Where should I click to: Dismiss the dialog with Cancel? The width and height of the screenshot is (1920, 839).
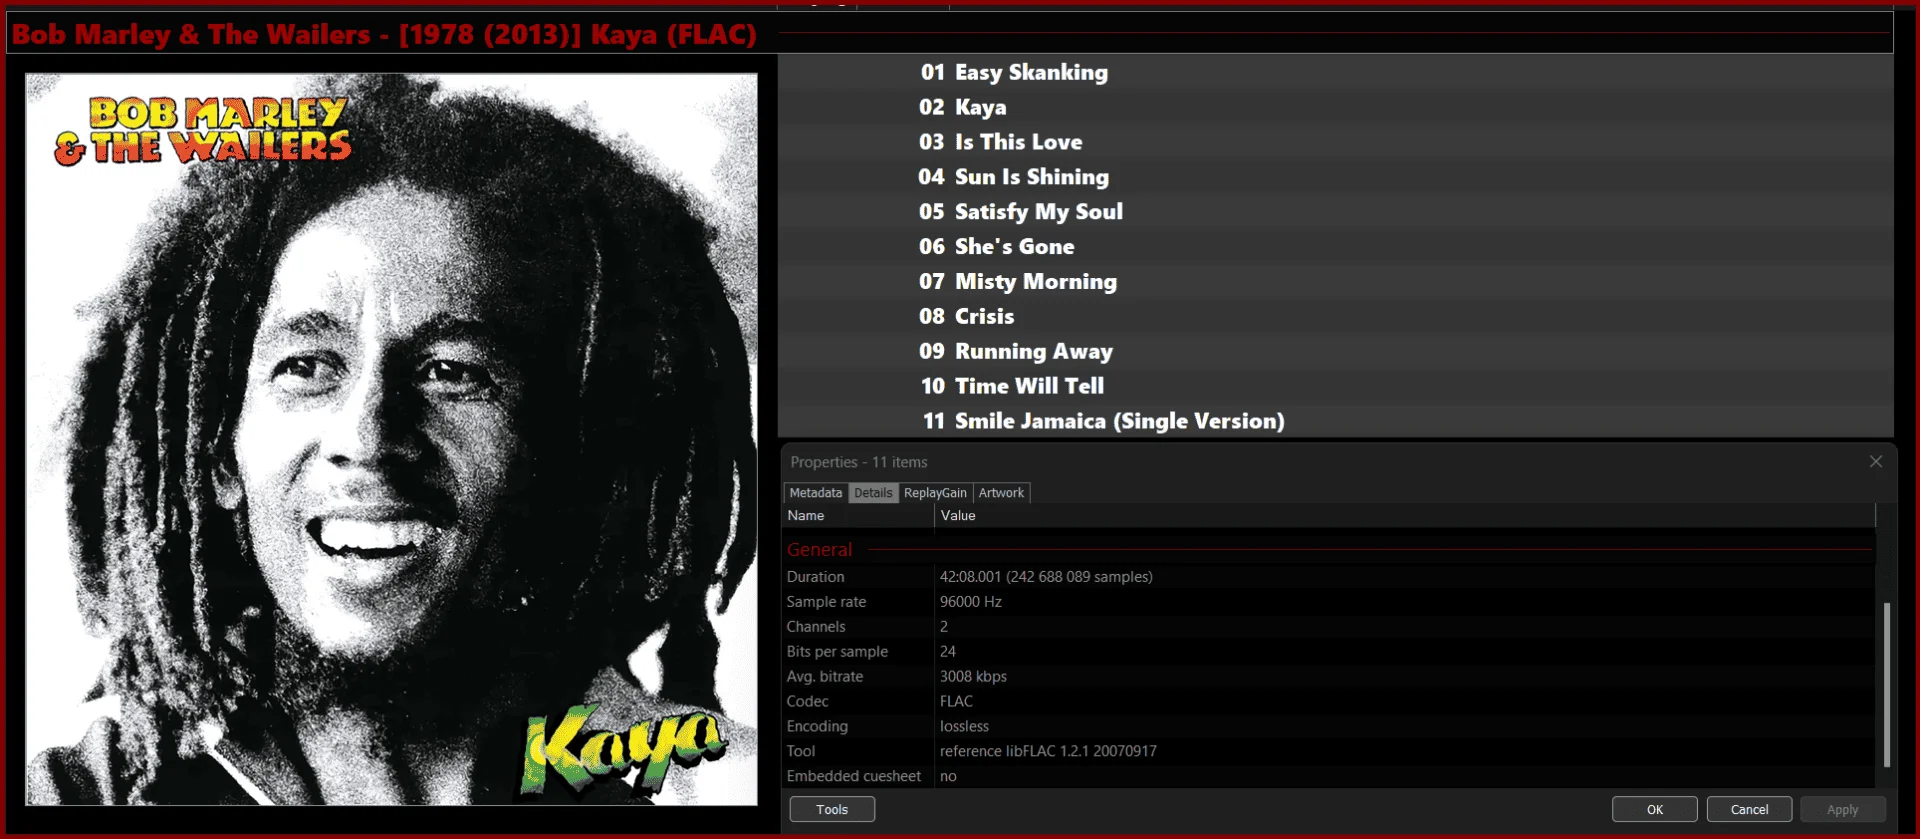pyautogui.click(x=1749, y=809)
